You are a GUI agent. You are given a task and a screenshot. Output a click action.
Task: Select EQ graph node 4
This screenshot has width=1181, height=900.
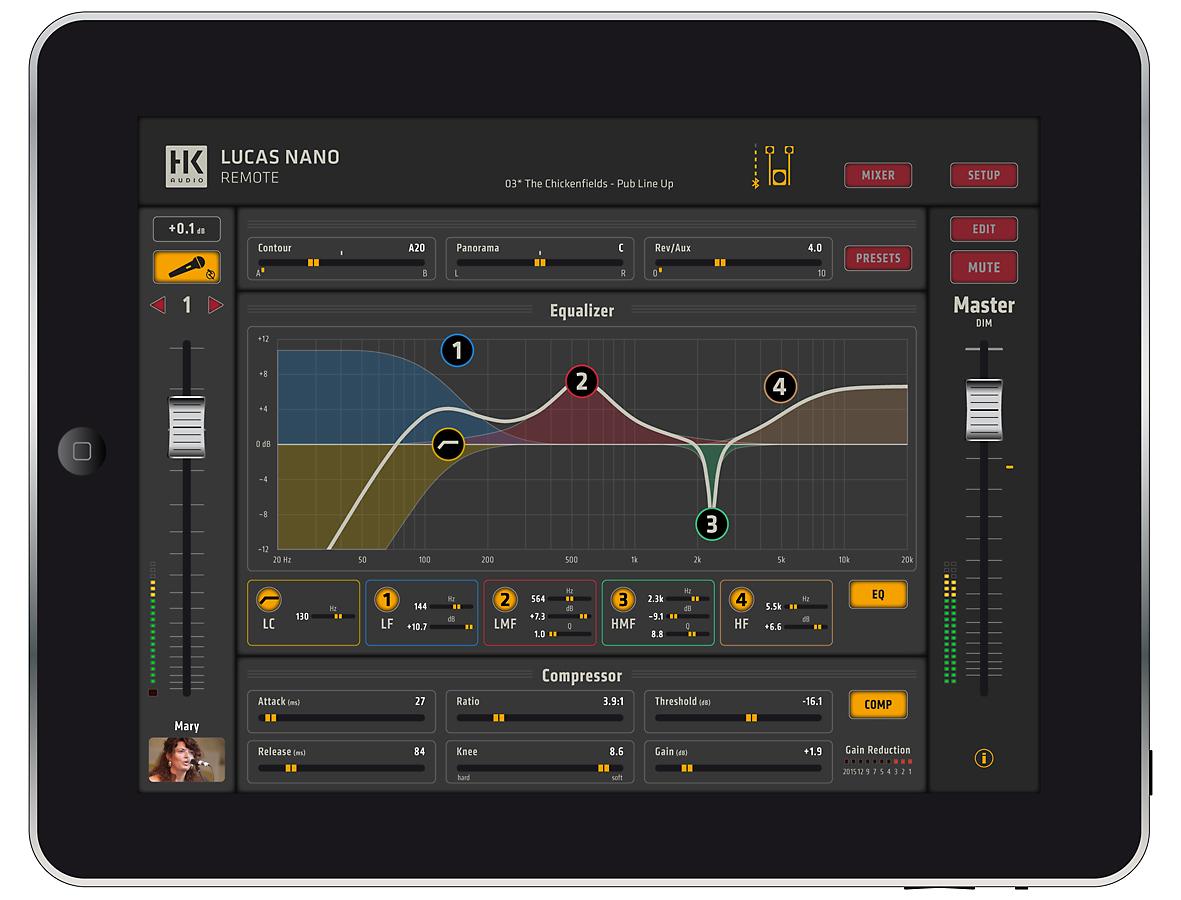click(x=780, y=387)
